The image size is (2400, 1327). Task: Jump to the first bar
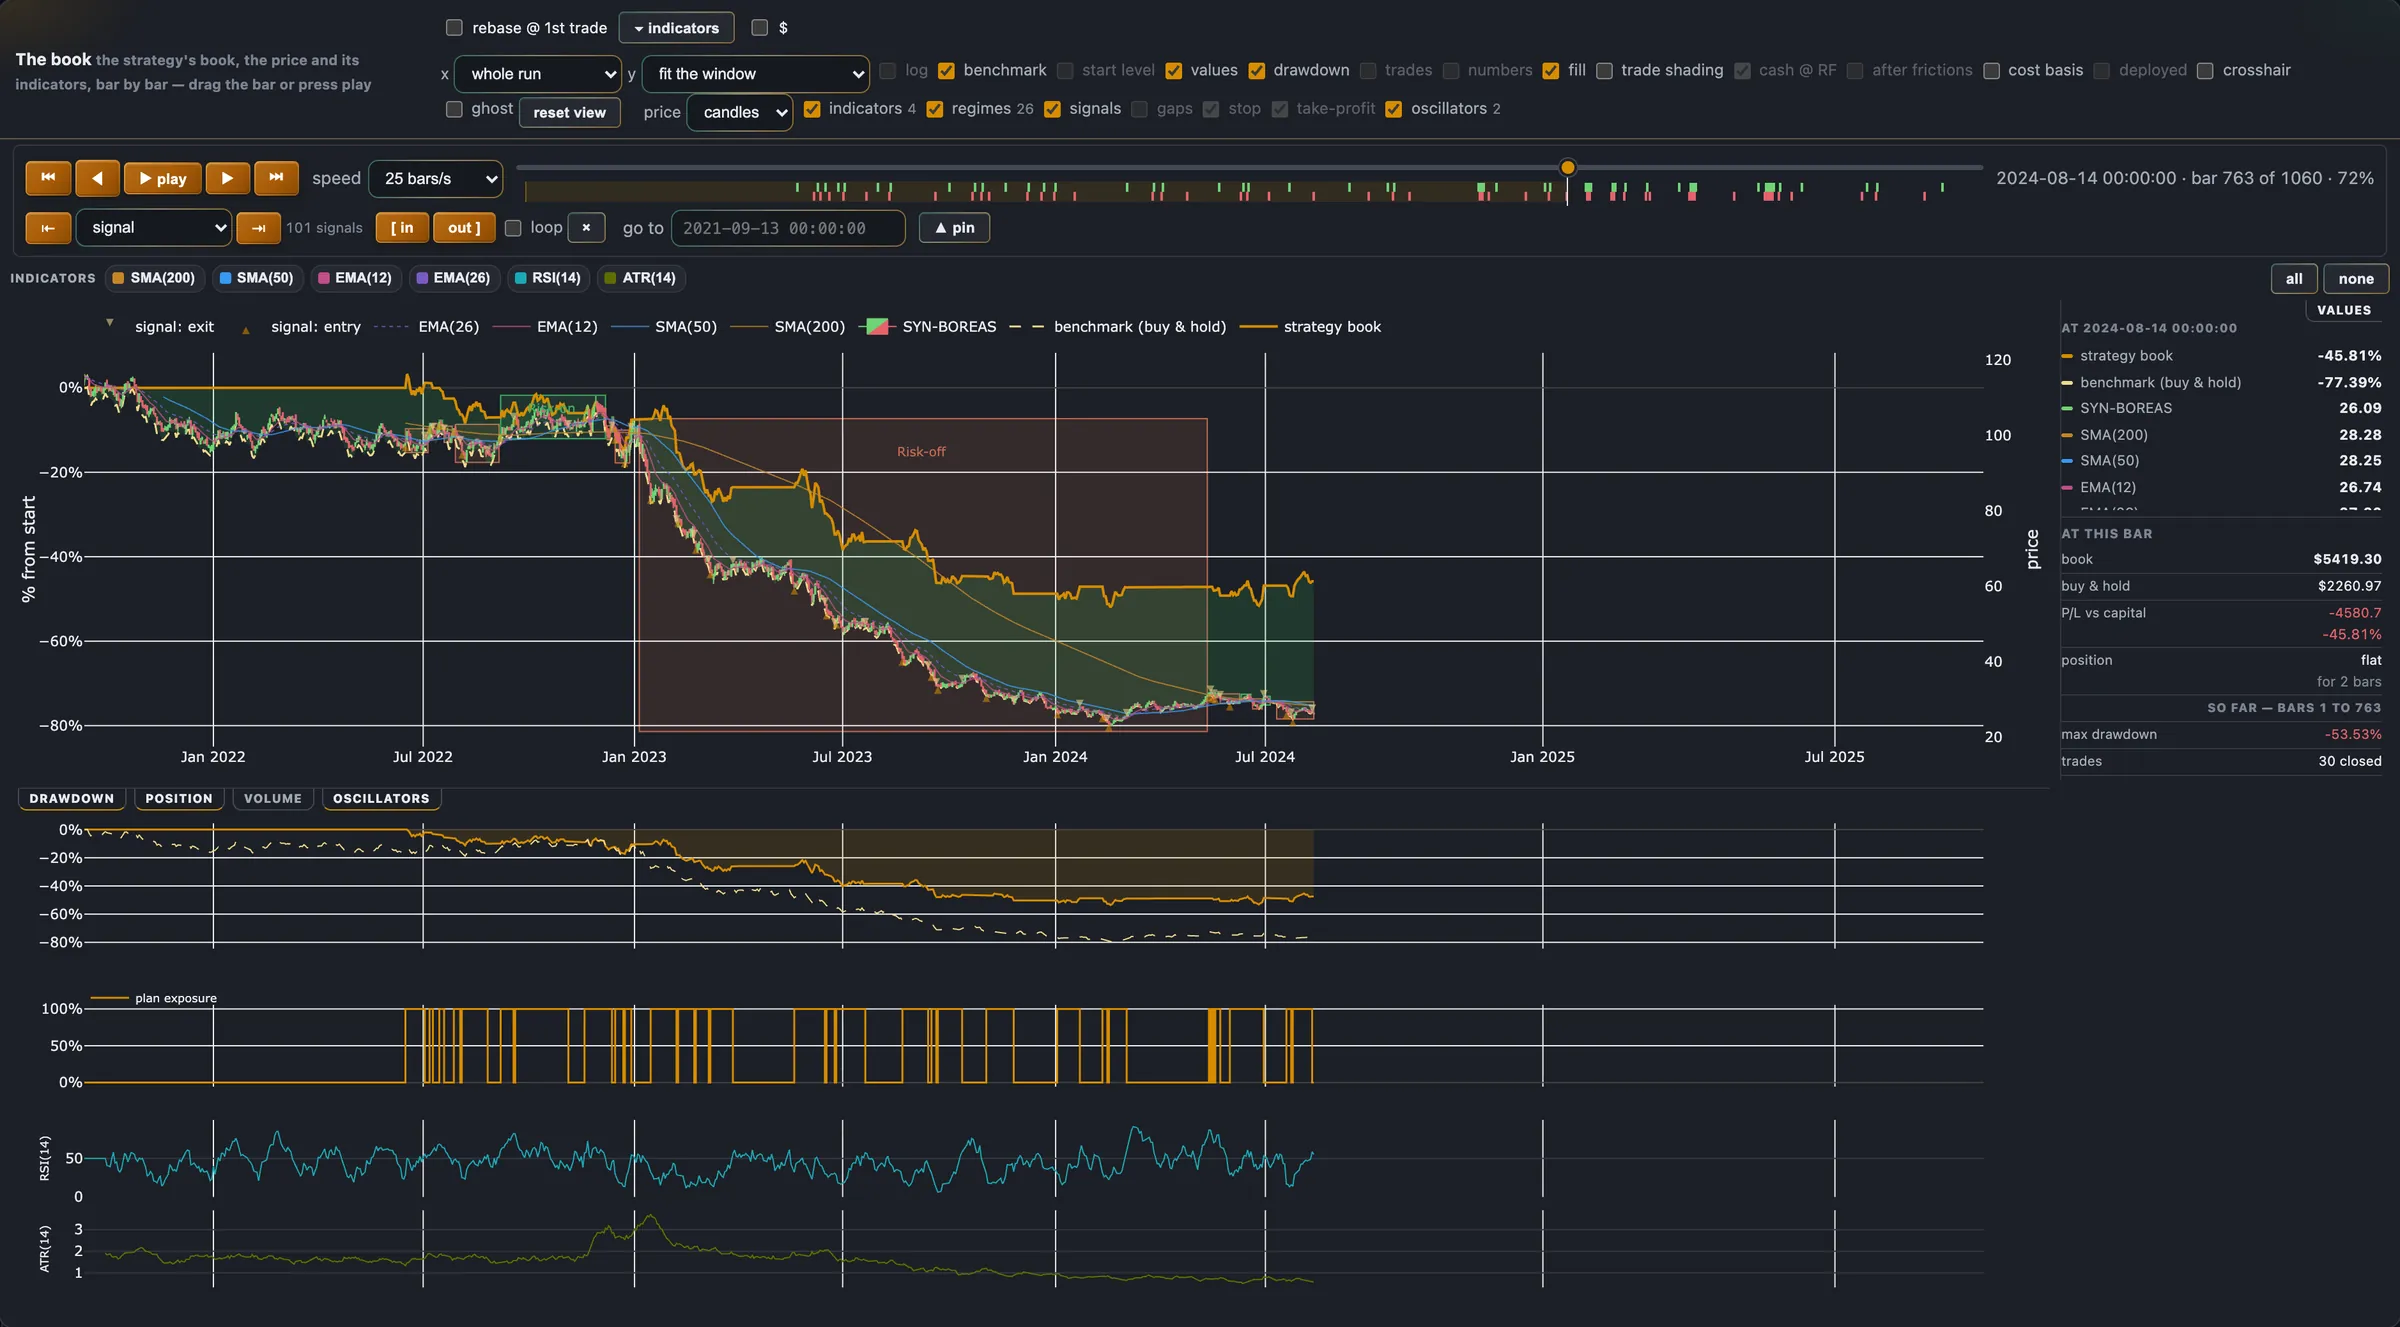[x=48, y=178]
